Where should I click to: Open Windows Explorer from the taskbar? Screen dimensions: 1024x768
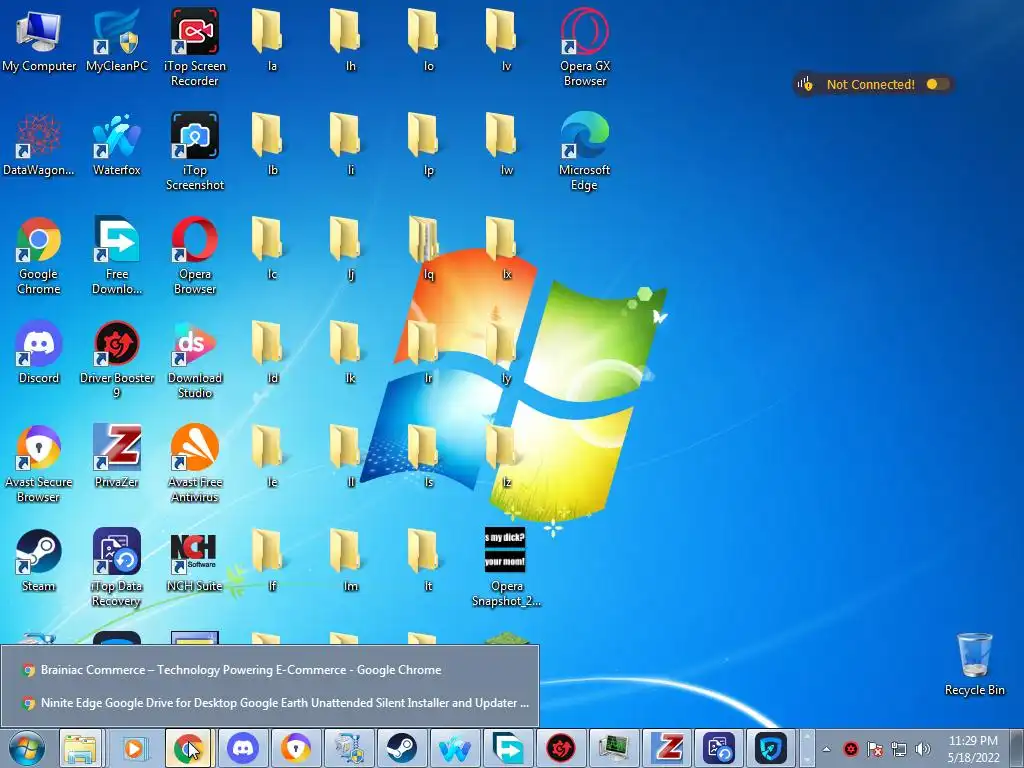click(80, 748)
